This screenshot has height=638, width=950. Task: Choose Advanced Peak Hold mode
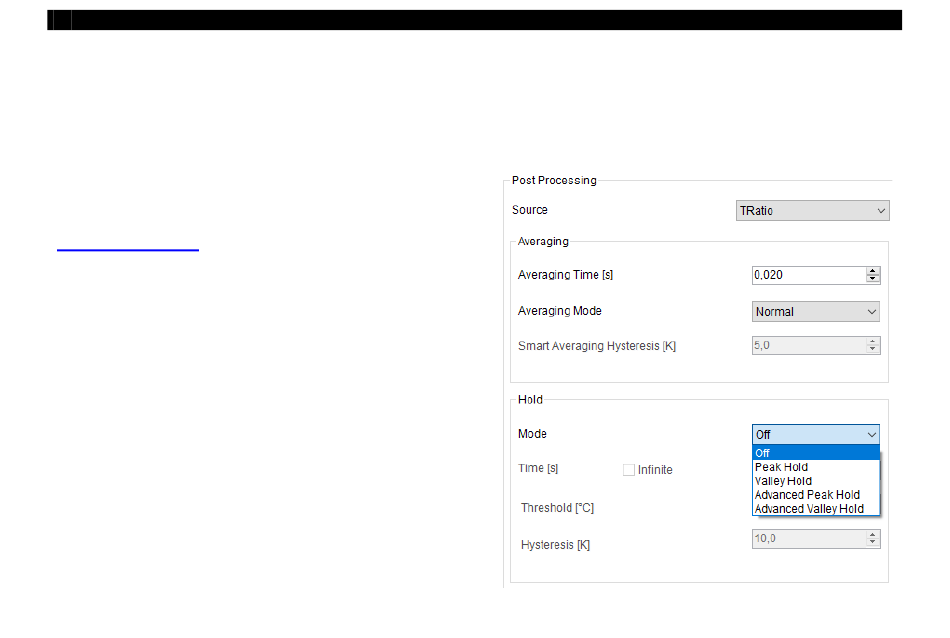tap(815, 495)
